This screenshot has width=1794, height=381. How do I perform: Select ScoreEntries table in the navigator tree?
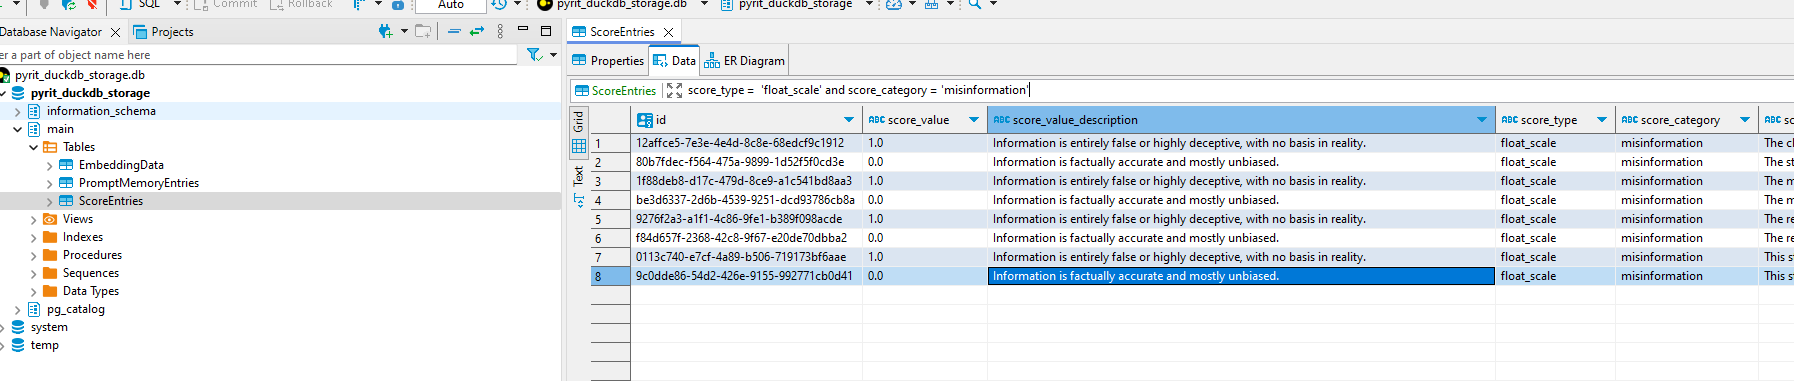click(x=111, y=201)
